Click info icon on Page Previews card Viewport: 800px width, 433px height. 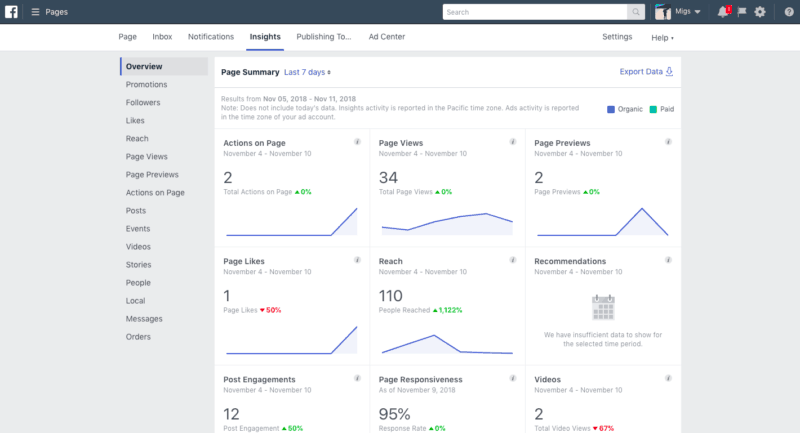coord(668,142)
